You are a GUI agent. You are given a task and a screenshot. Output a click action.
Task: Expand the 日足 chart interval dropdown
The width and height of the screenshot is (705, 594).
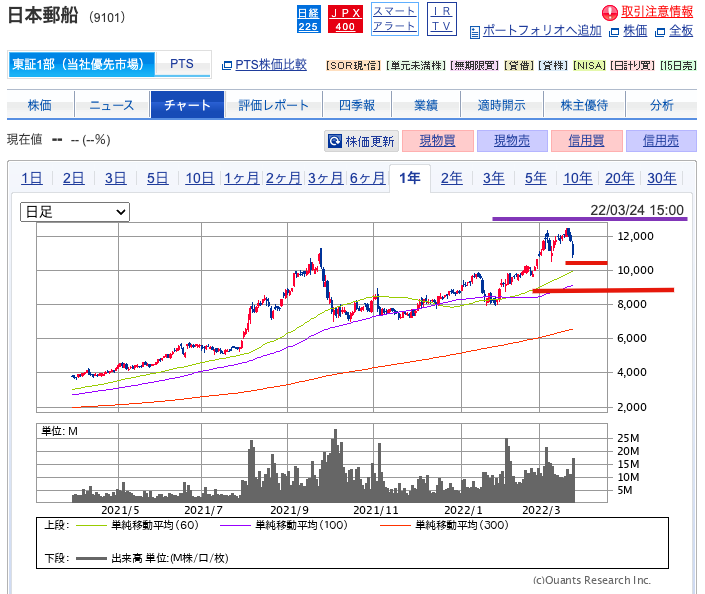click(75, 212)
